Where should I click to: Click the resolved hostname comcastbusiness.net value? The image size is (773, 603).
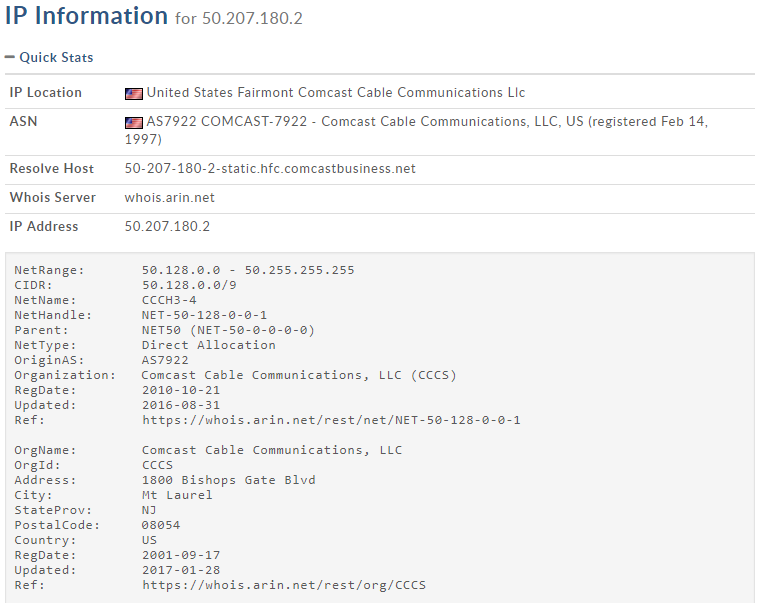[270, 169]
